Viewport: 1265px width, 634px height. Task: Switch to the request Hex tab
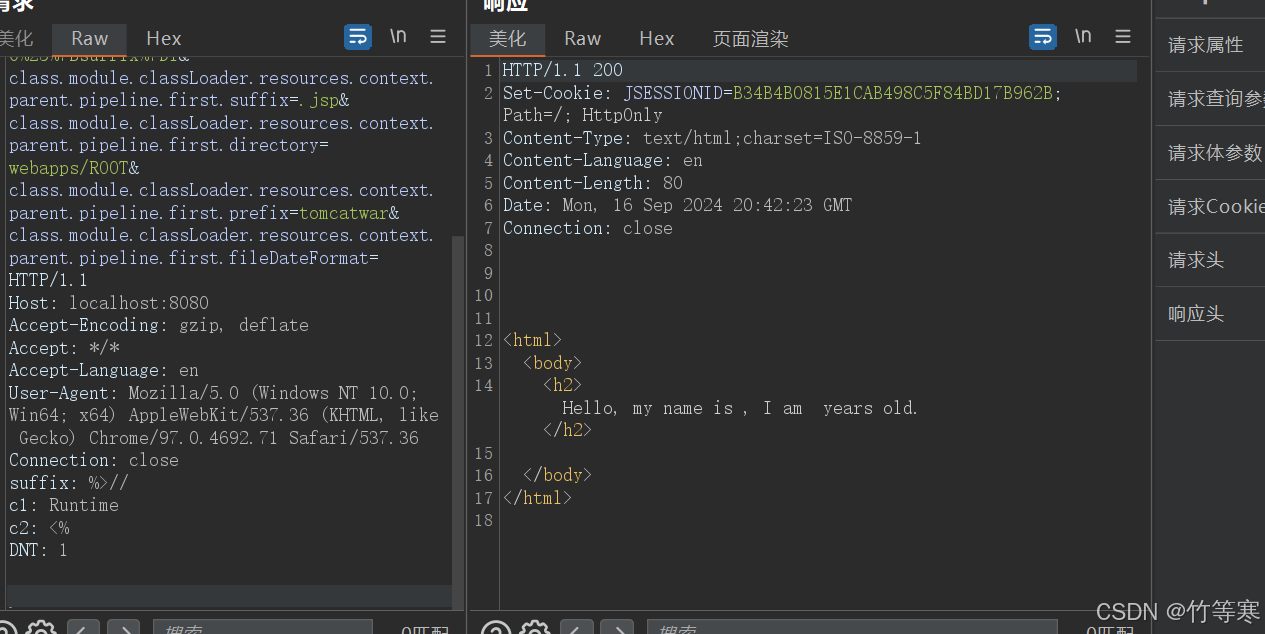click(x=164, y=39)
